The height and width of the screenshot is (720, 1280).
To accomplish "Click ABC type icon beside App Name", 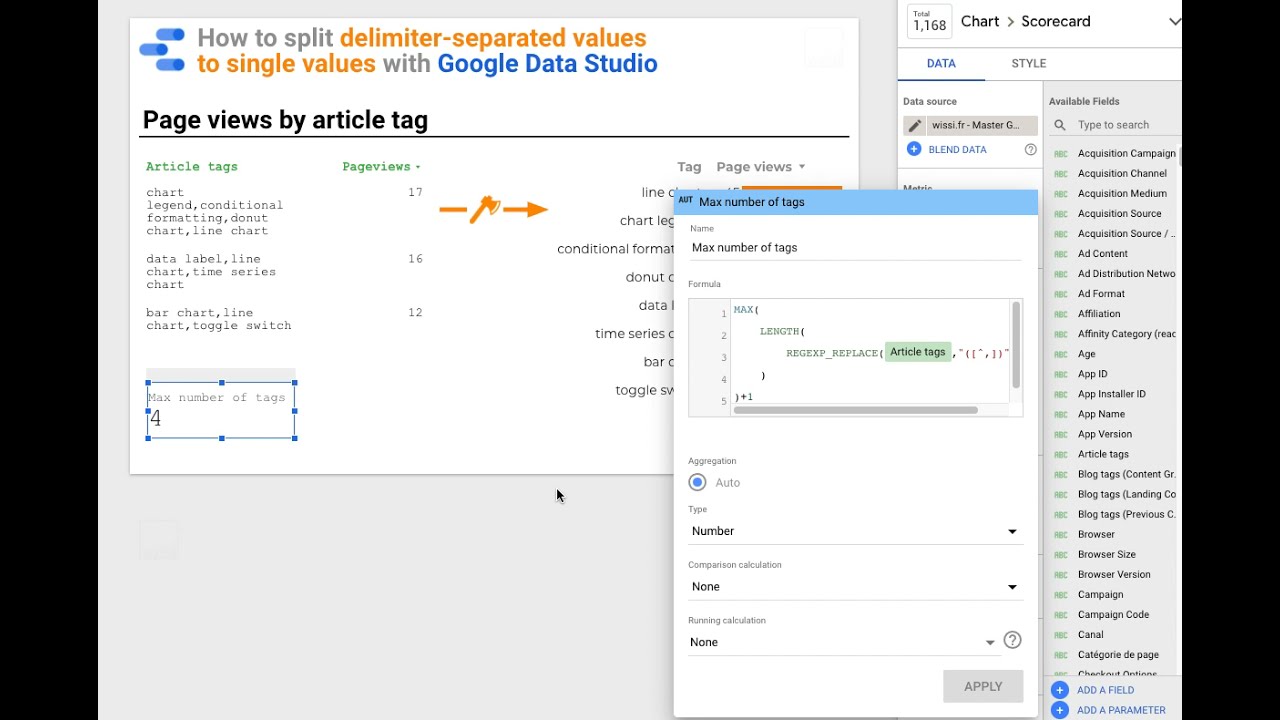I will pos(1061,414).
